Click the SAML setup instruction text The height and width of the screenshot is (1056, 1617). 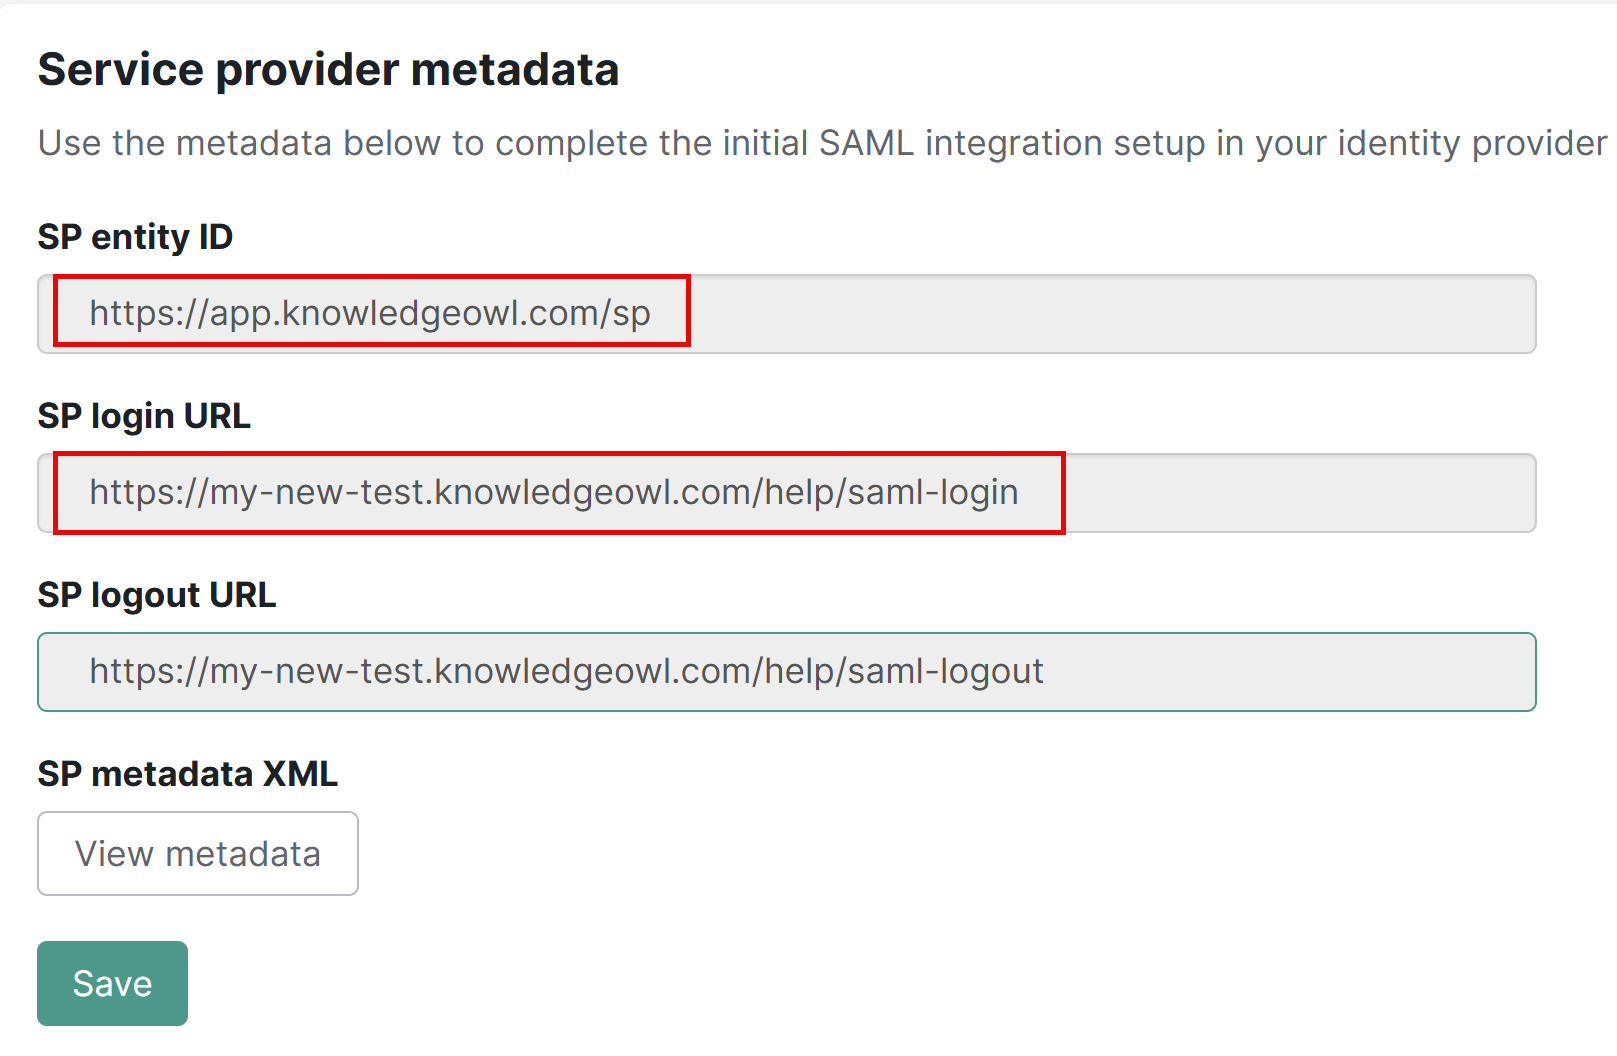pos(800,142)
